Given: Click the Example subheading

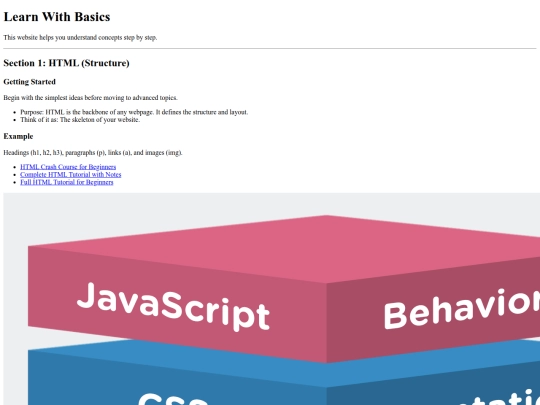Looking at the screenshot, I should point(18,136).
